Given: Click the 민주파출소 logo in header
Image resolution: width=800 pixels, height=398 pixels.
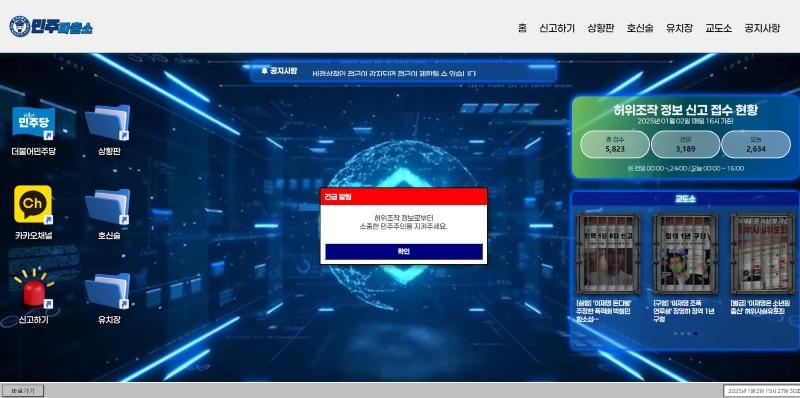Looking at the screenshot, I should pos(51,26).
